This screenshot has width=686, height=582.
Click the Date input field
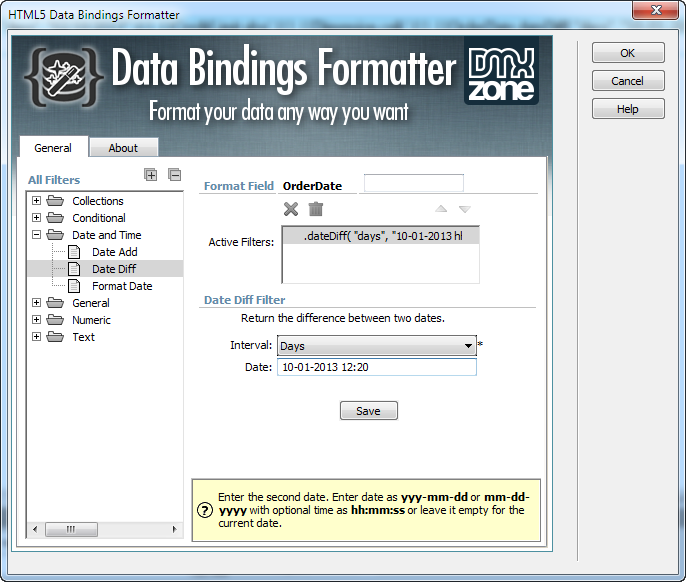pos(377,367)
